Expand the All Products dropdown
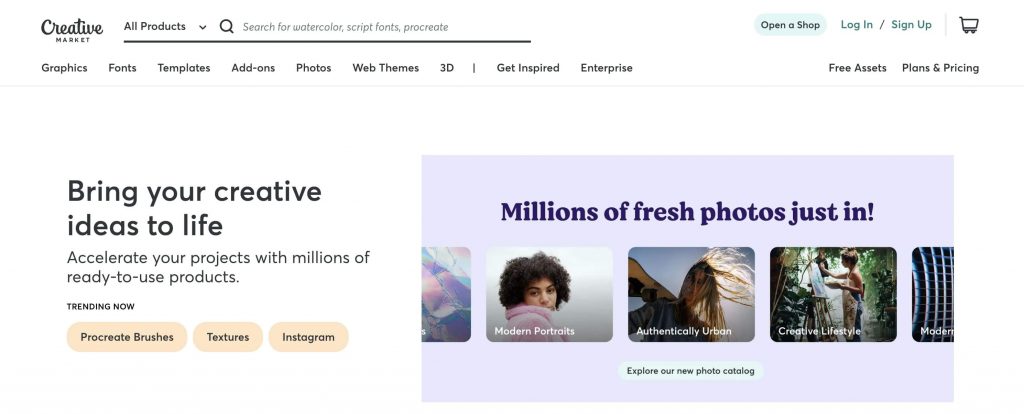This screenshot has height=414, width=1024. pyautogui.click(x=165, y=27)
